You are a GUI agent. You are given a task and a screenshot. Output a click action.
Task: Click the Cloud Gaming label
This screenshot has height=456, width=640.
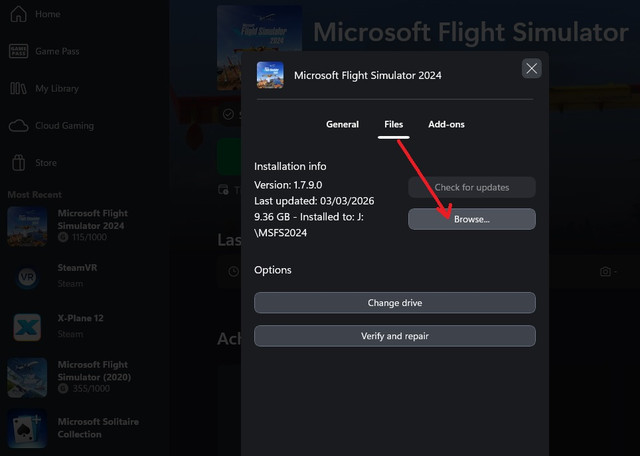pyautogui.click(x=64, y=126)
